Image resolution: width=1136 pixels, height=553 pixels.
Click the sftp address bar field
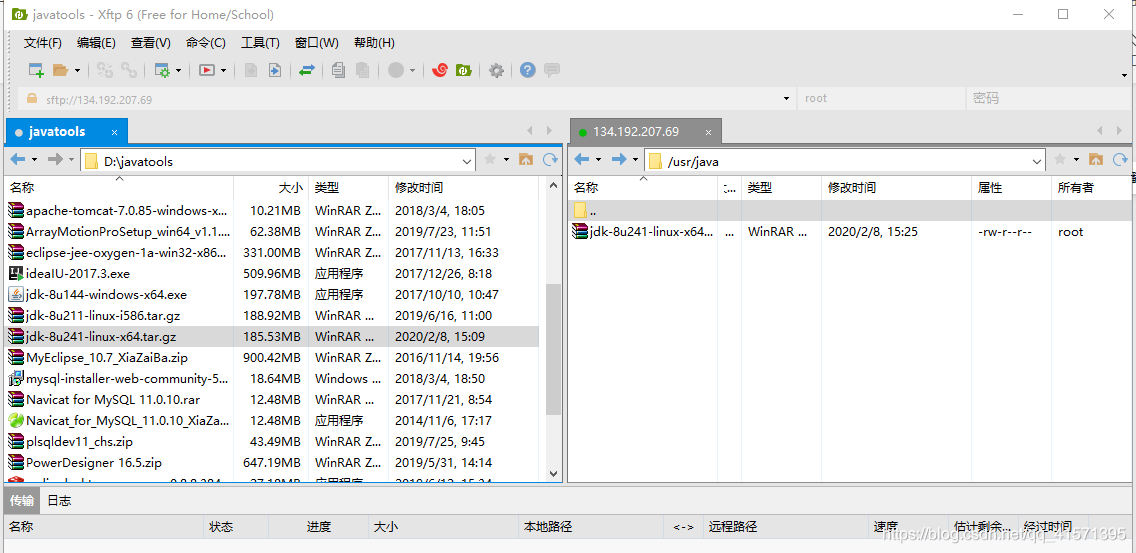[407, 99]
